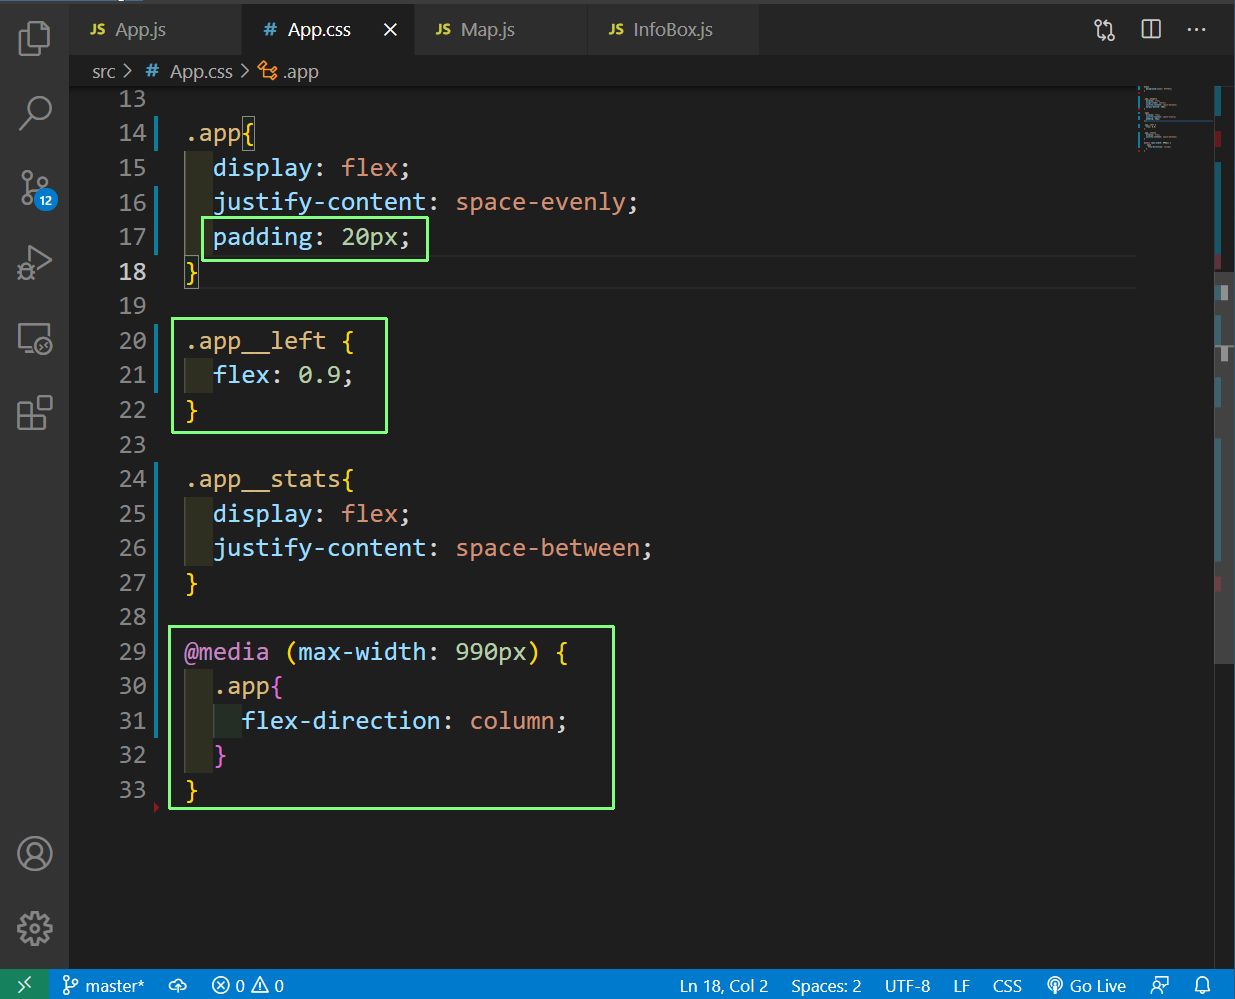The height and width of the screenshot is (999, 1235).
Task: Open the Run and Debug view
Action: pyautogui.click(x=34, y=263)
